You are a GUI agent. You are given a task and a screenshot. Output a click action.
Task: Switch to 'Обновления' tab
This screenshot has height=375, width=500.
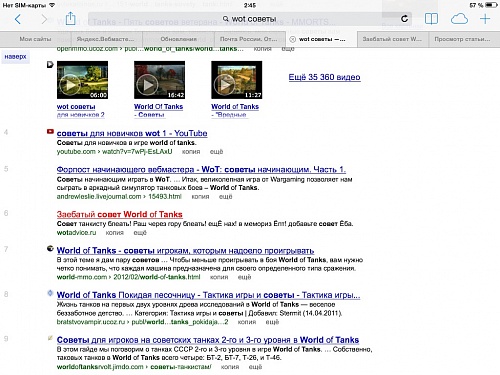pyautogui.click(x=178, y=39)
